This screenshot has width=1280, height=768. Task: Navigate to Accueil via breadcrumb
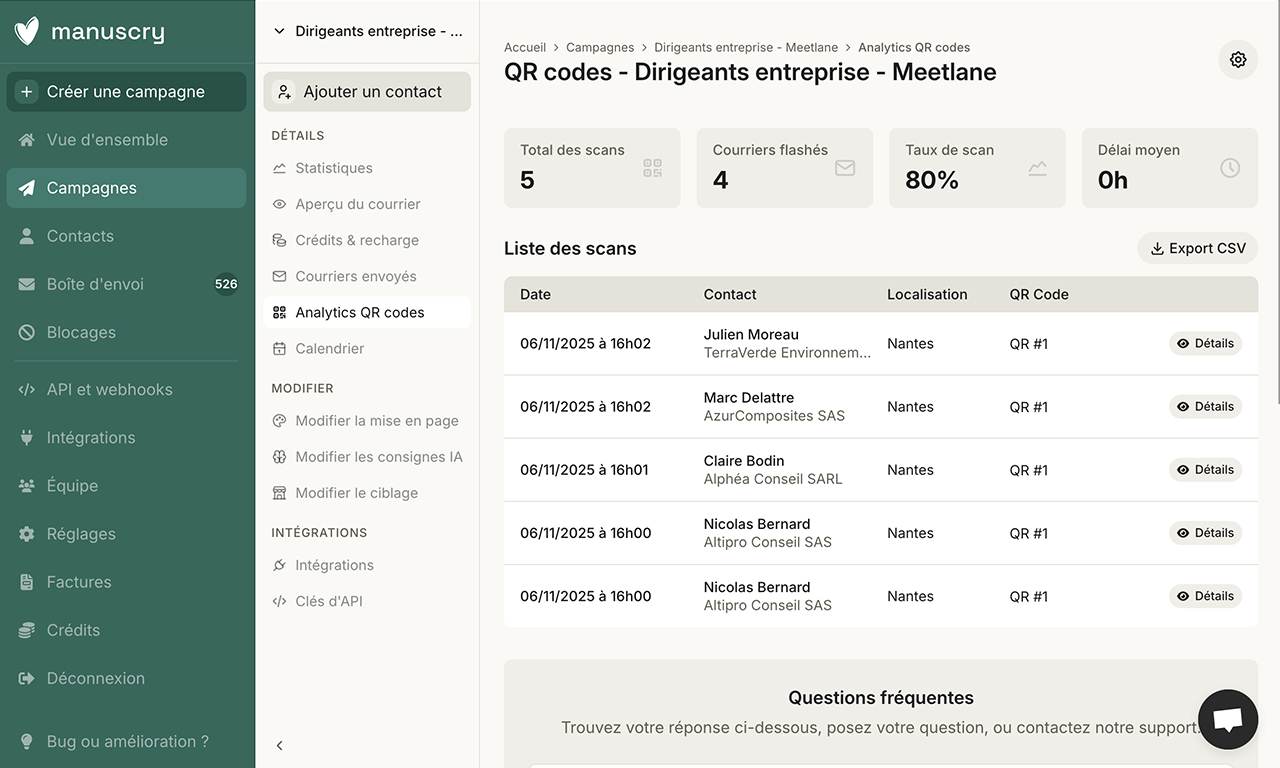pos(524,46)
